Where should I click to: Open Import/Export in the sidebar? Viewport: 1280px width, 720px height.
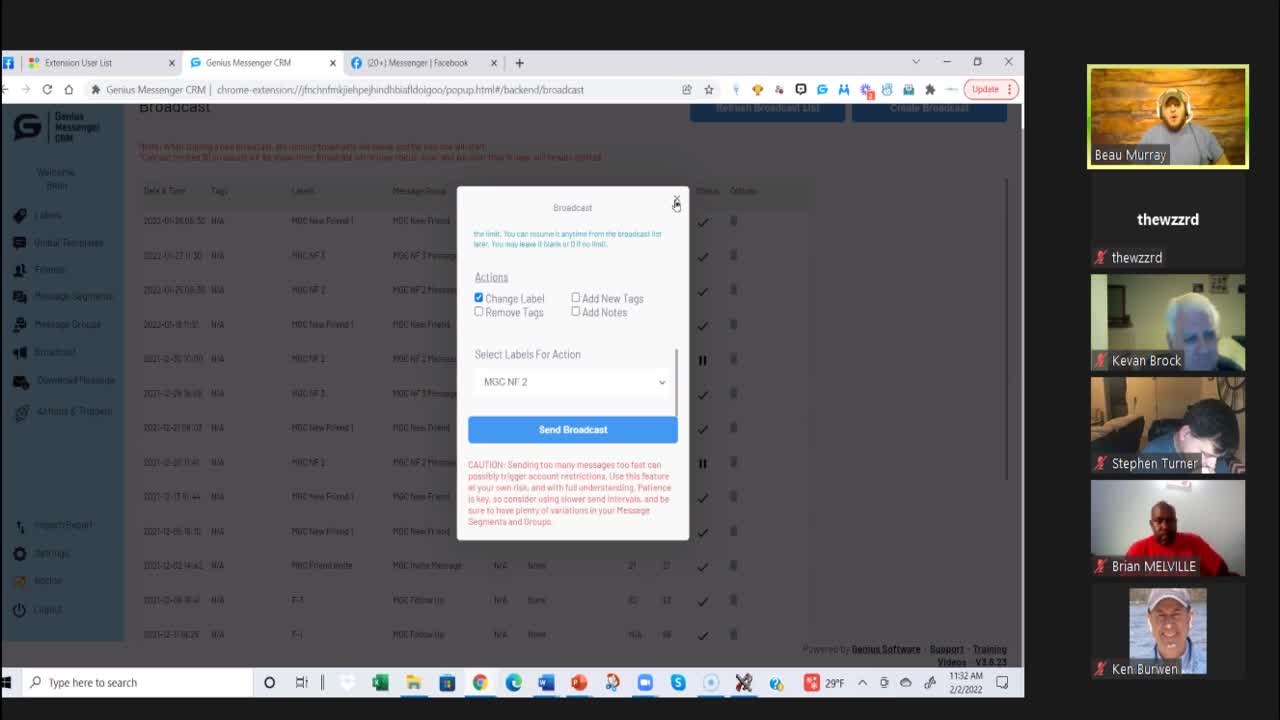coord(55,525)
